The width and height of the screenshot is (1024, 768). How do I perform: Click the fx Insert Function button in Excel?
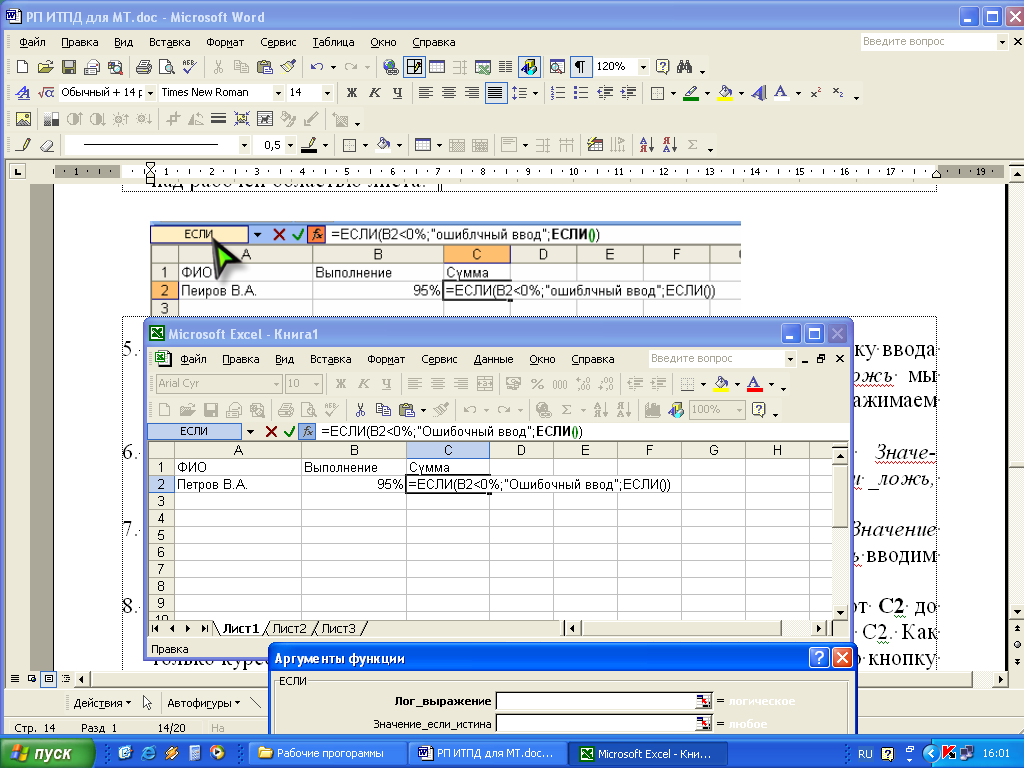tap(308, 431)
